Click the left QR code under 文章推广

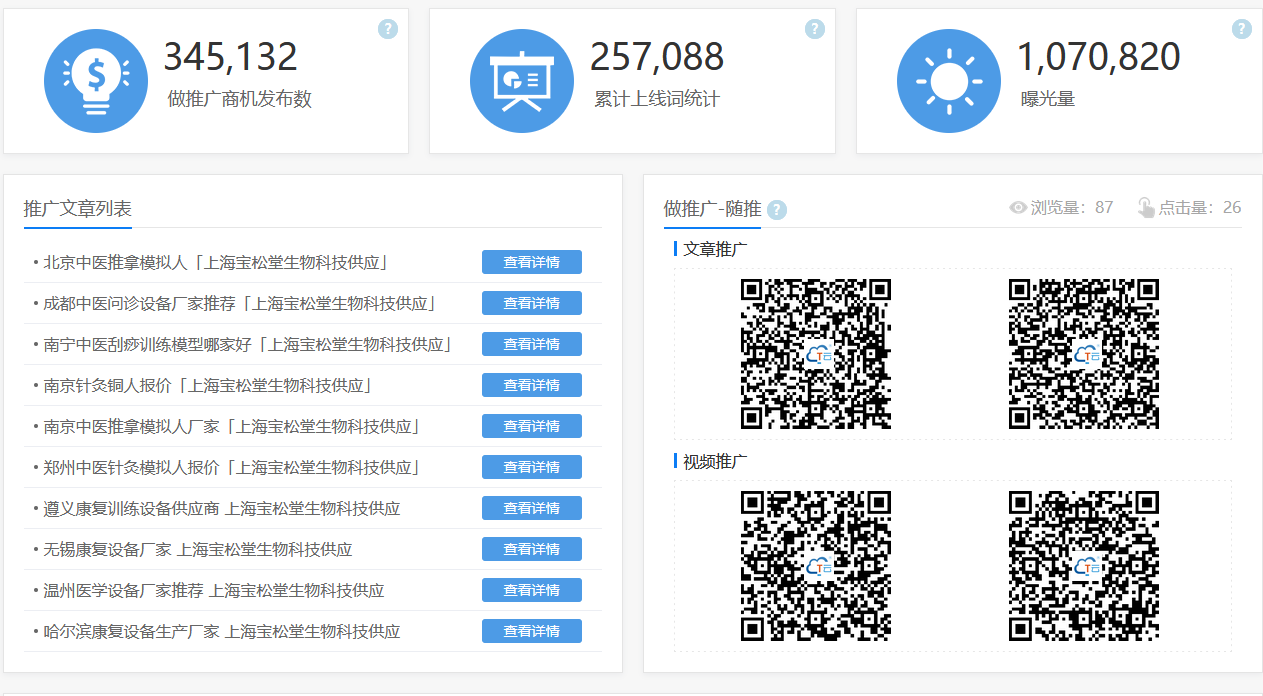click(x=816, y=354)
